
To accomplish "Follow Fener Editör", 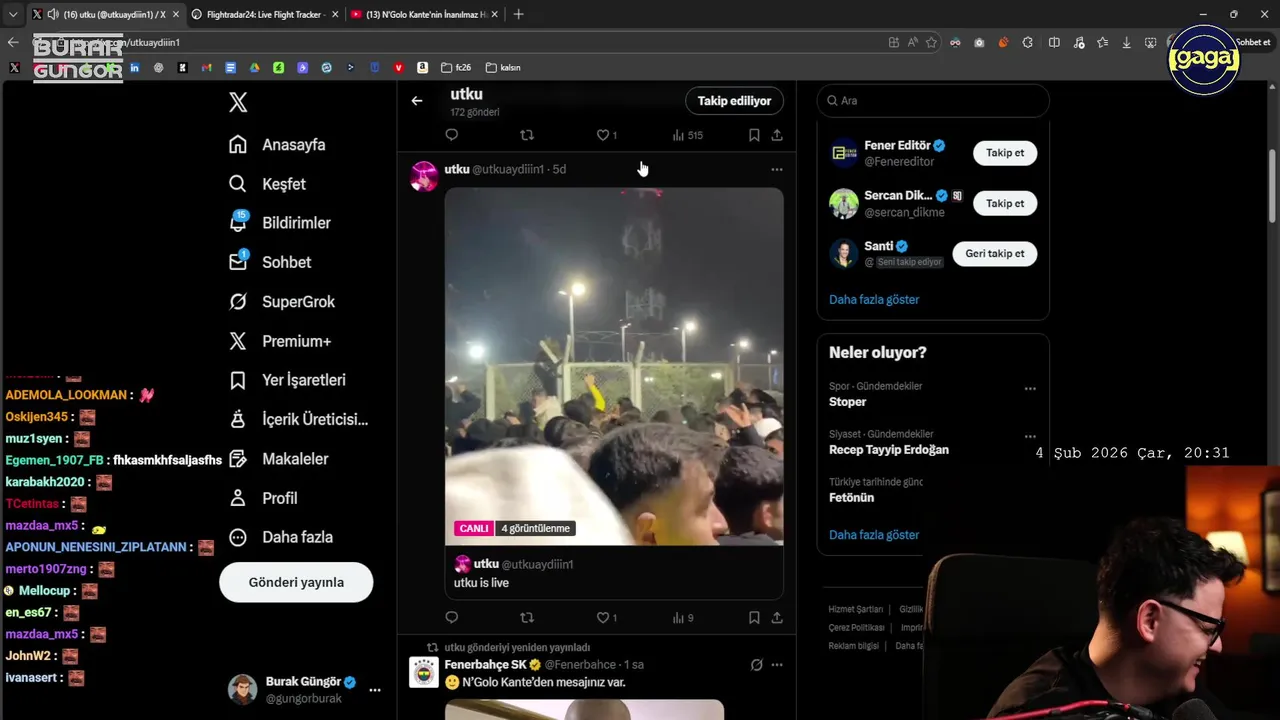I will pyautogui.click(x=1005, y=153).
